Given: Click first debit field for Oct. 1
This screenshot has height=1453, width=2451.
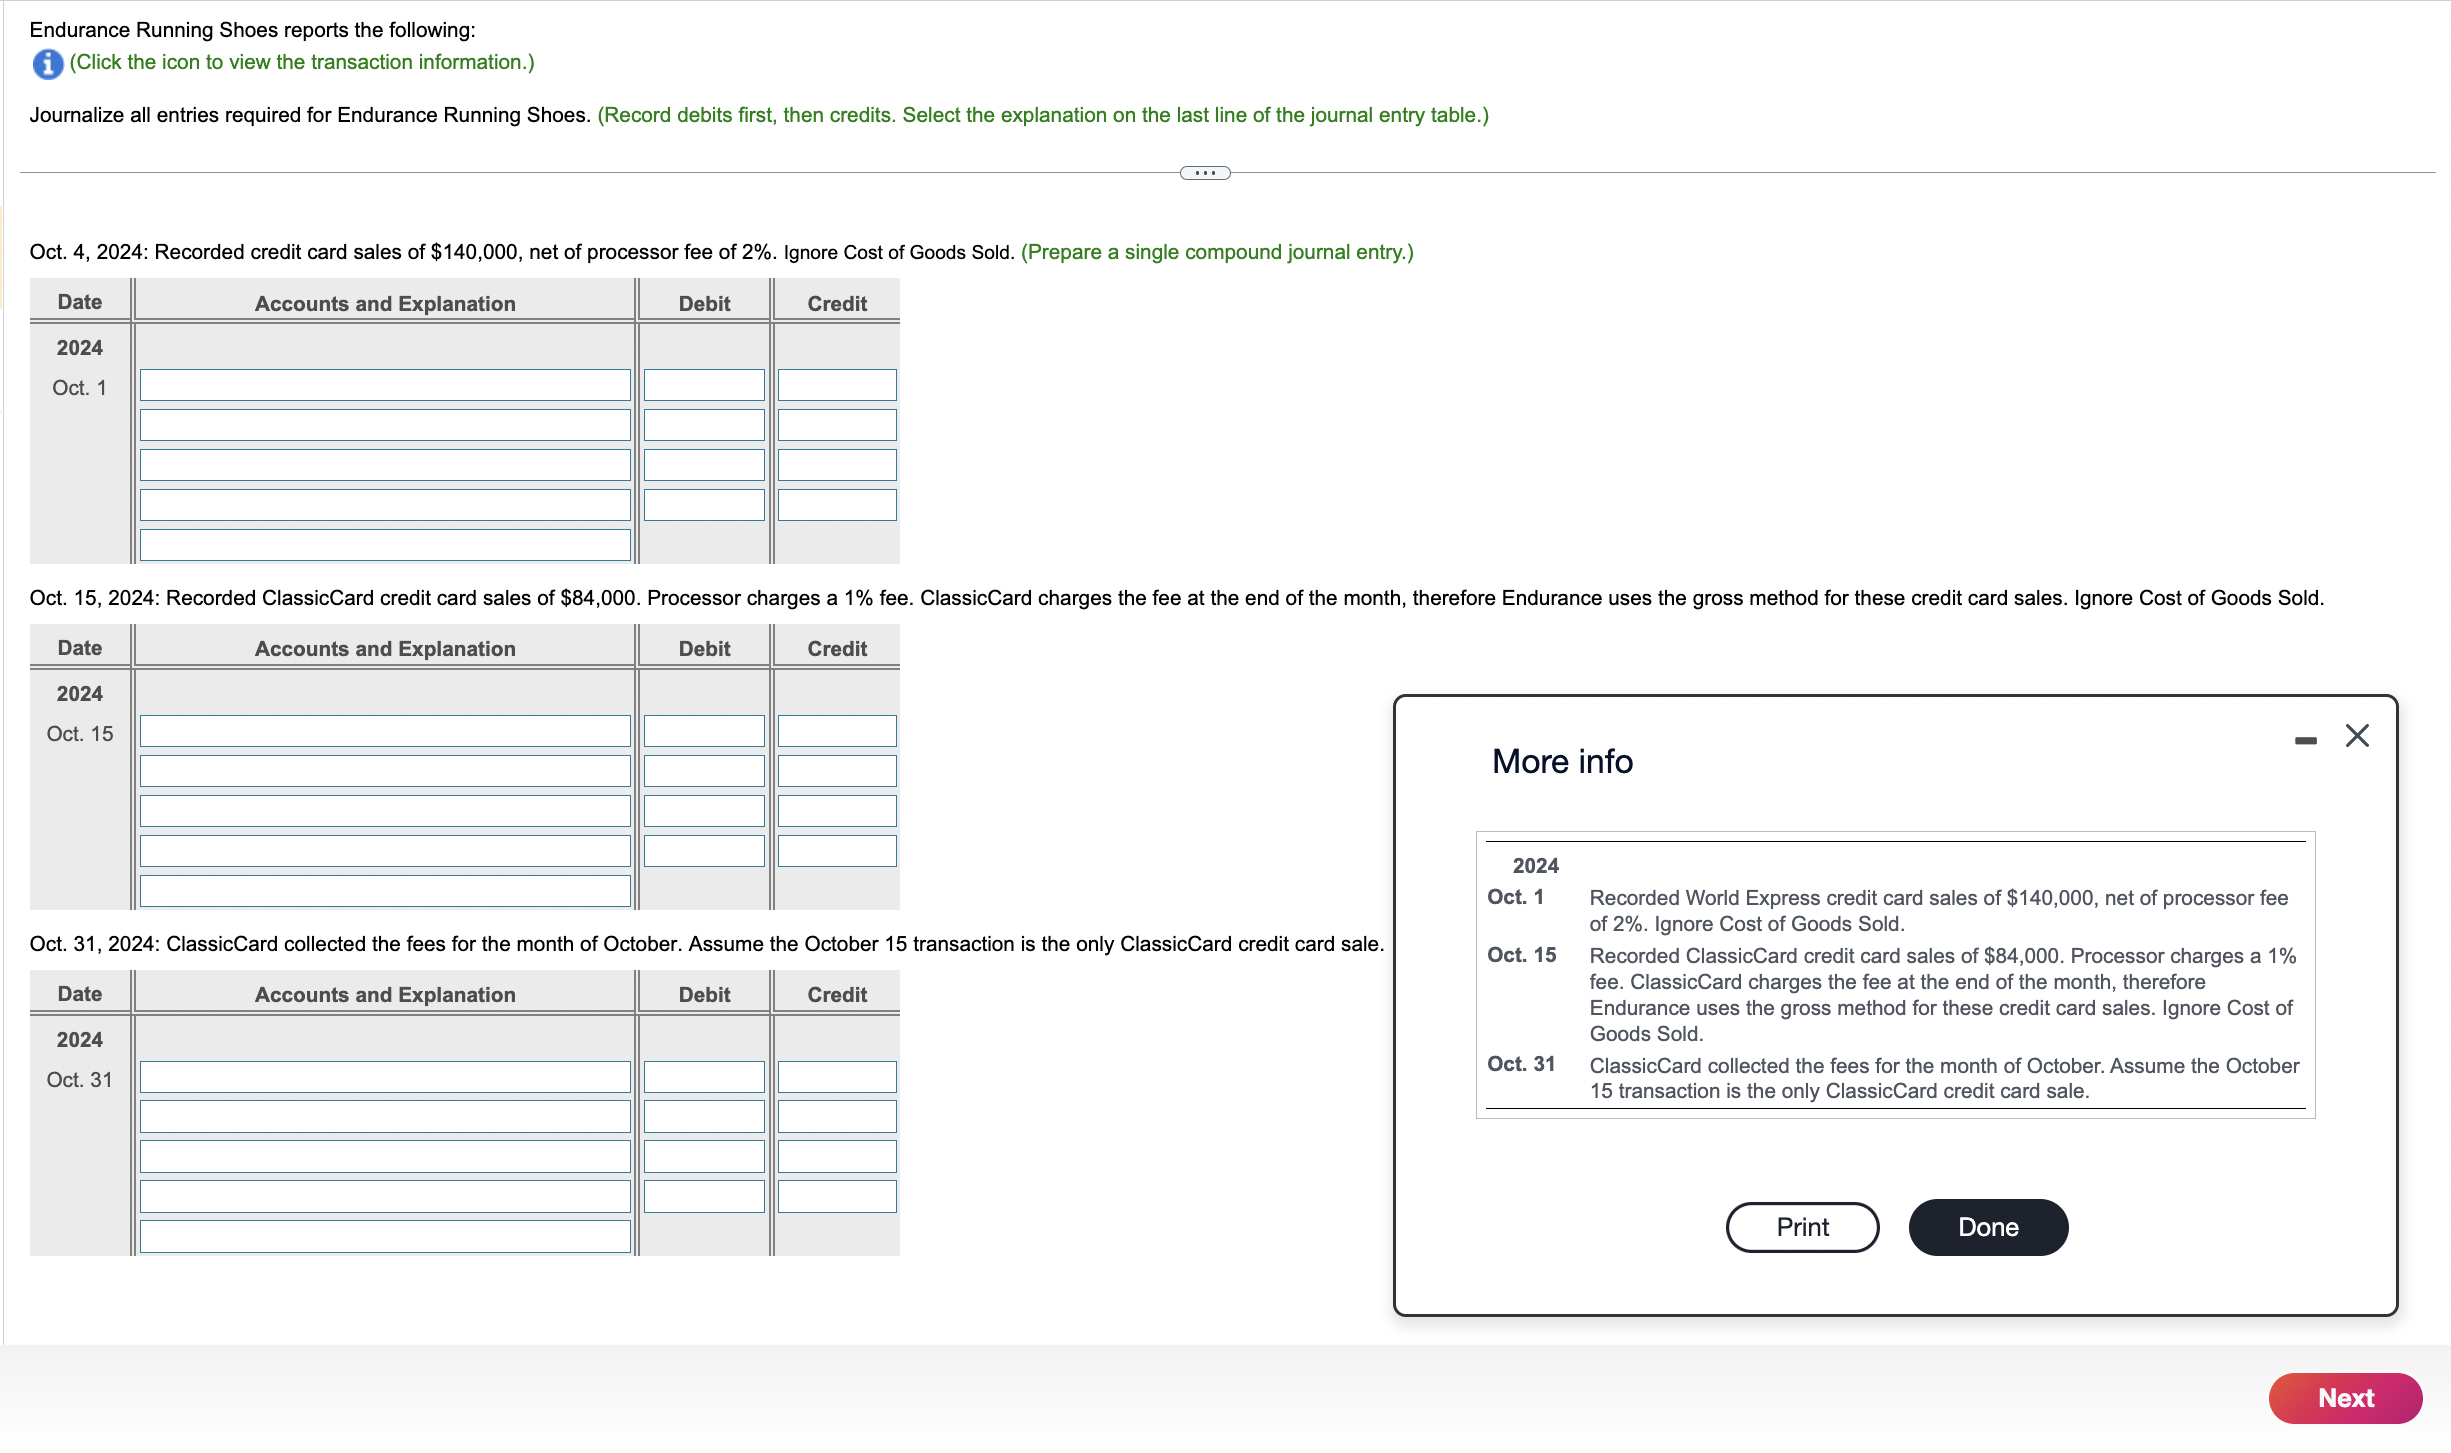Looking at the screenshot, I should tap(704, 385).
